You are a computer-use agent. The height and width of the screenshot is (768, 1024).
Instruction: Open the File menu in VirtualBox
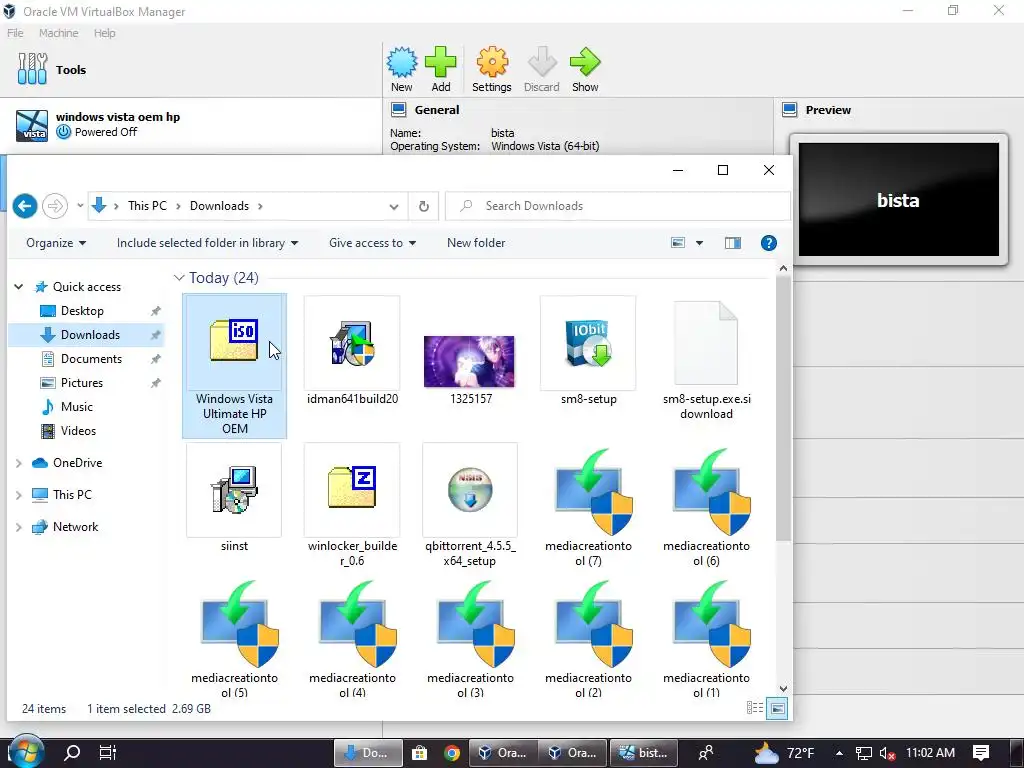point(15,33)
